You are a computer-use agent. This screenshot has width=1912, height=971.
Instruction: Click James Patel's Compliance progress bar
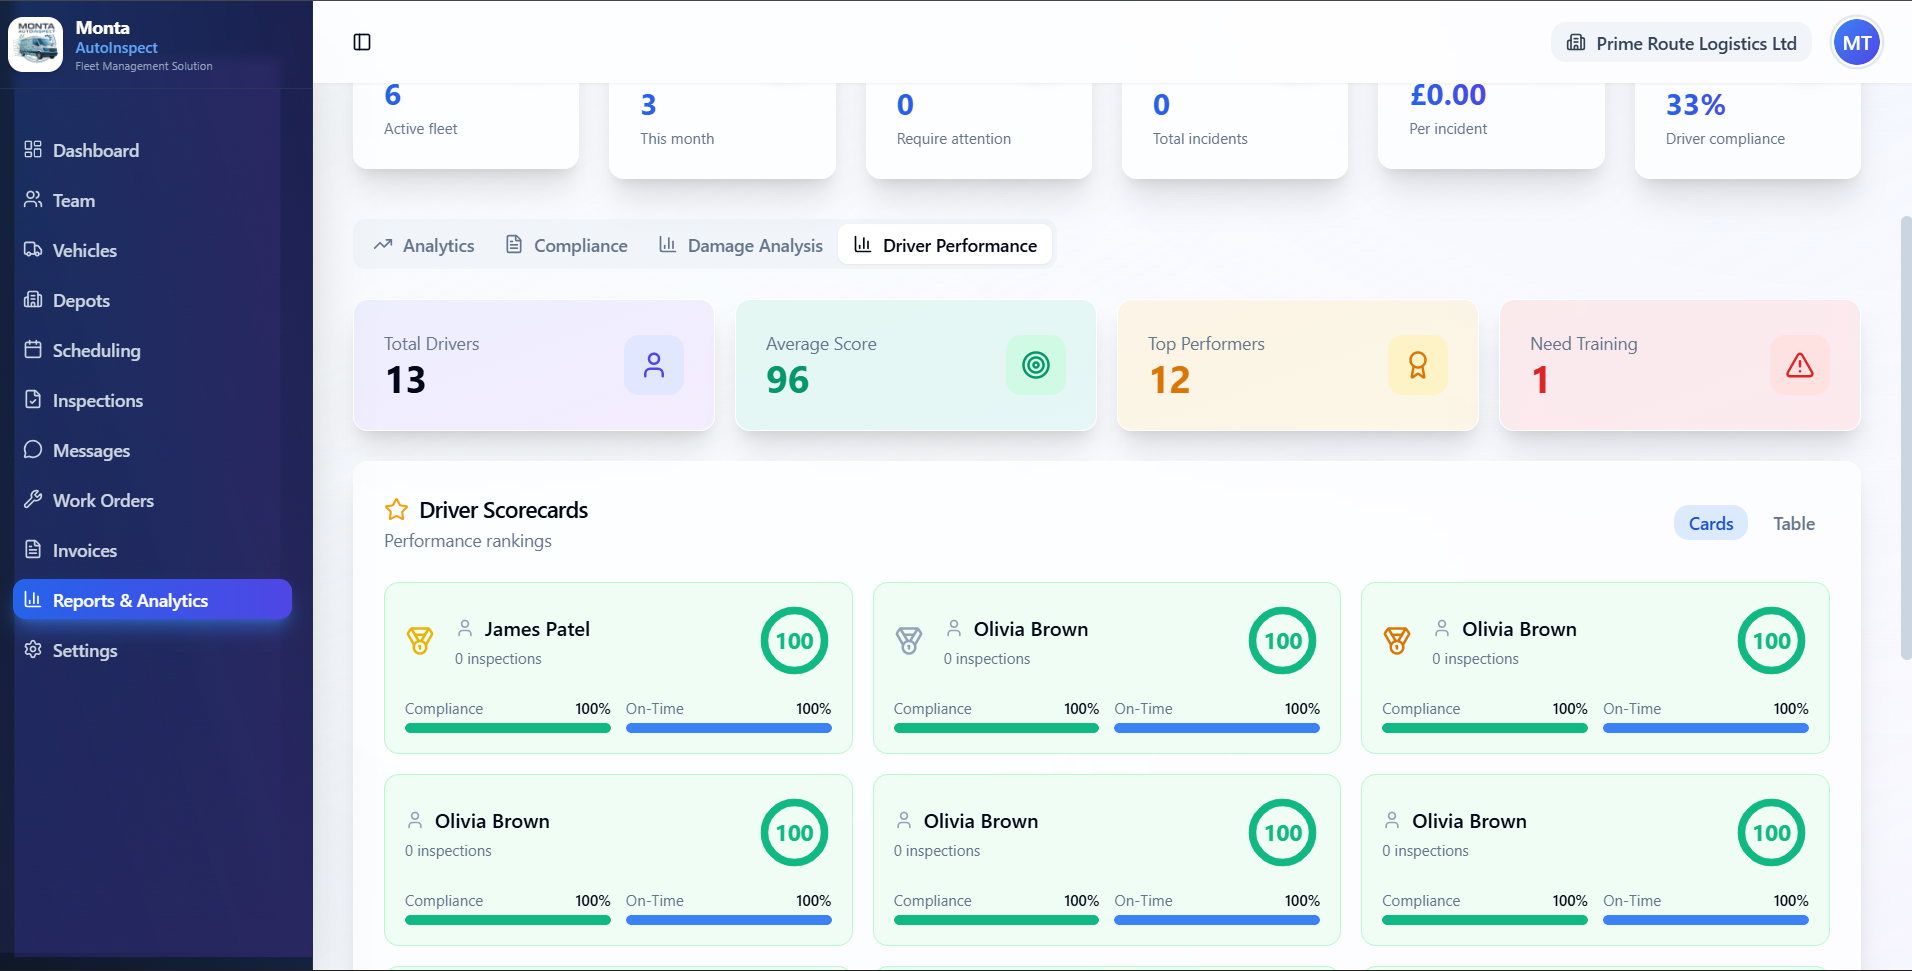click(x=507, y=728)
